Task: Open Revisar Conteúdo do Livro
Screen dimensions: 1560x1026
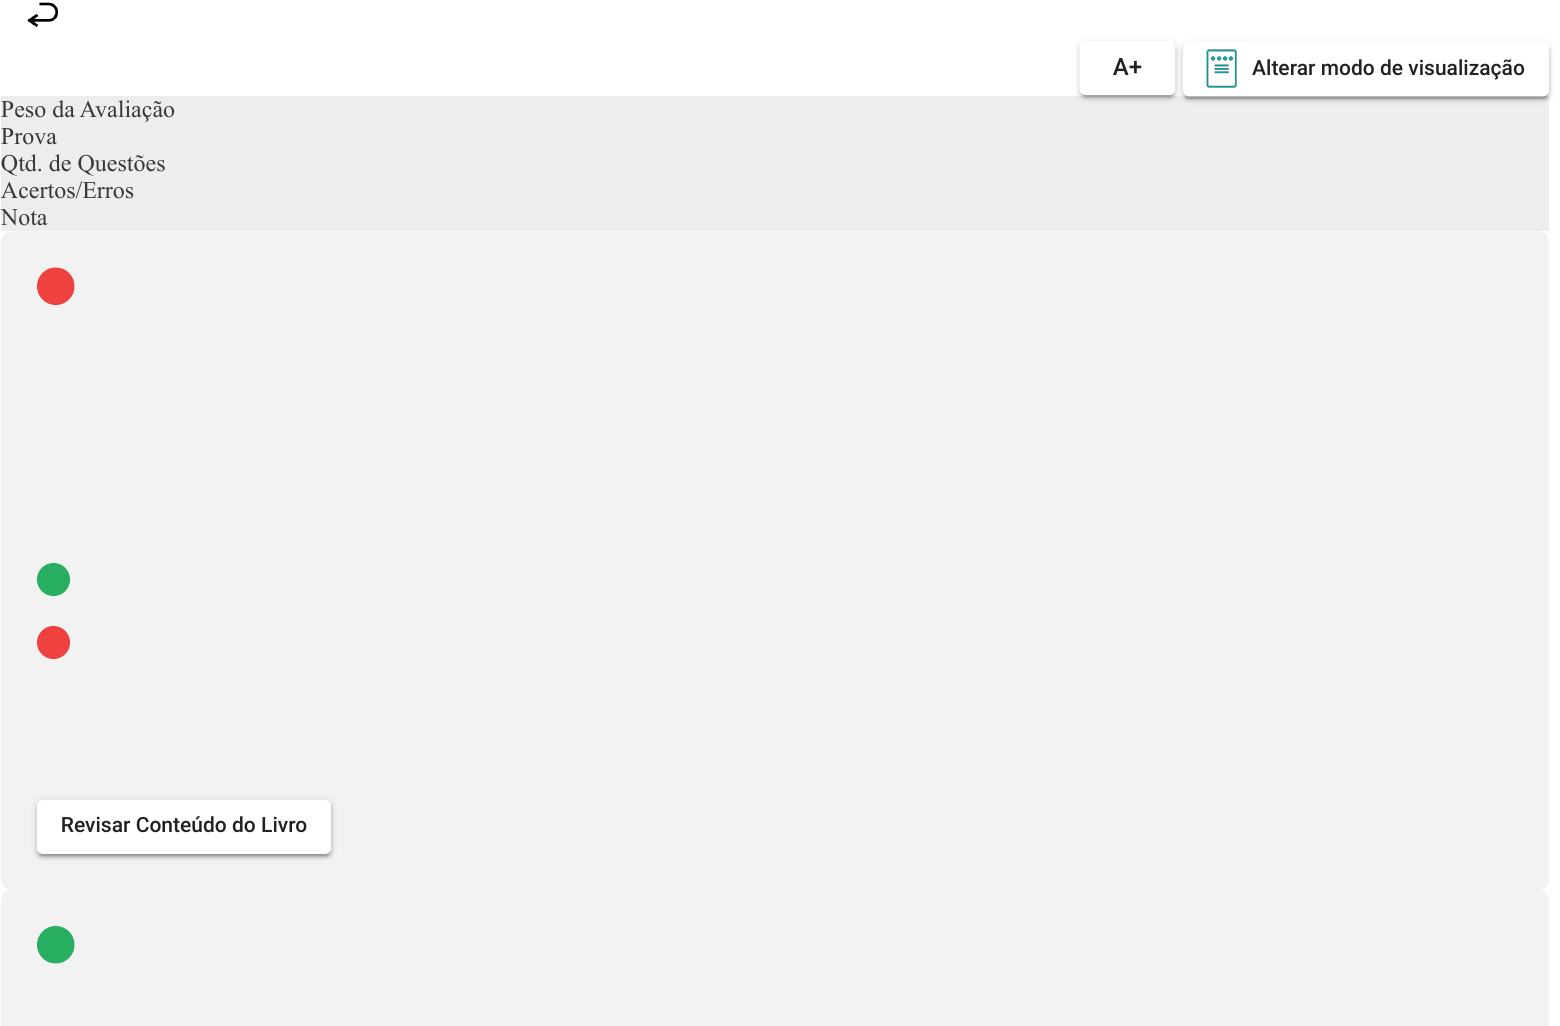Action: 184,826
